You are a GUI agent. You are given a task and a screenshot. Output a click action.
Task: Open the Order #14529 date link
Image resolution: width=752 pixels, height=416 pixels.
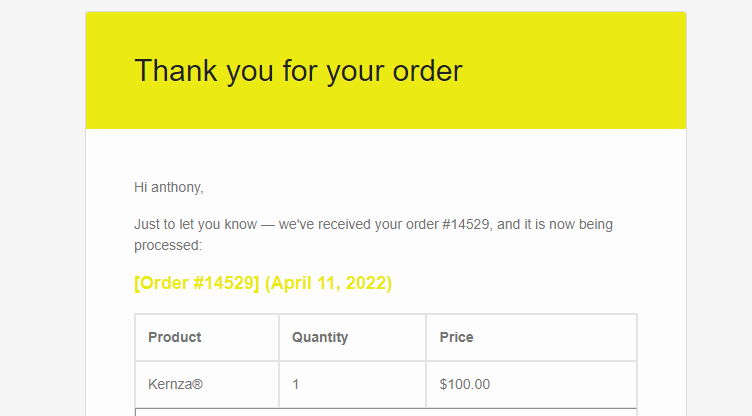(263, 283)
